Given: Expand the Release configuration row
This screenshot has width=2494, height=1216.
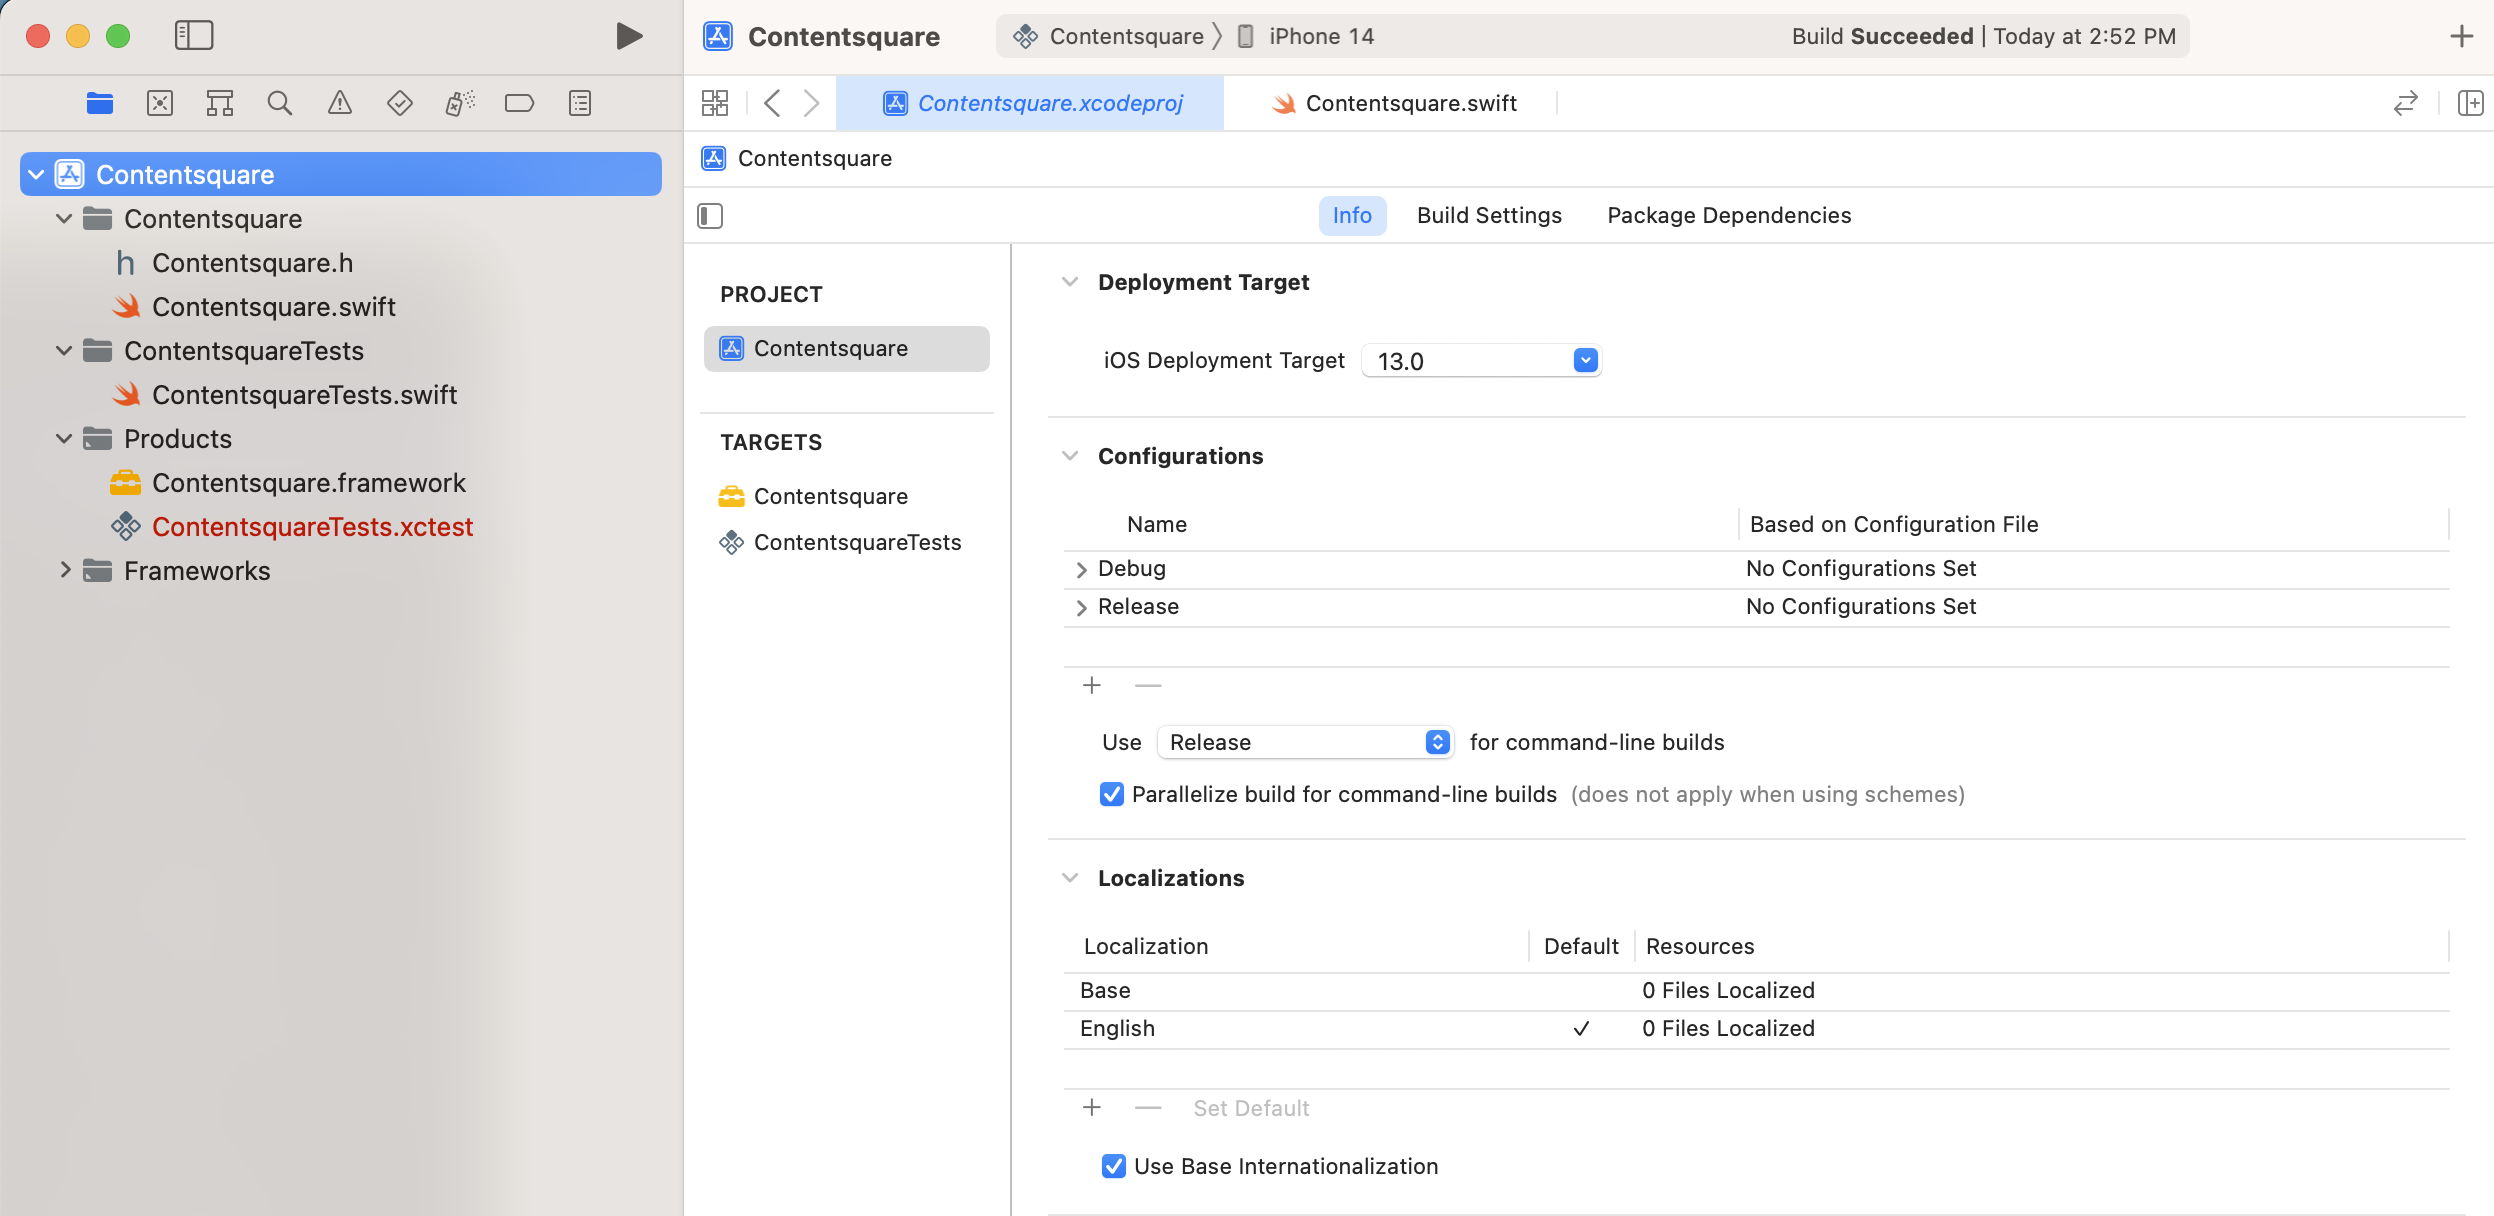Looking at the screenshot, I should [x=1080, y=607].
